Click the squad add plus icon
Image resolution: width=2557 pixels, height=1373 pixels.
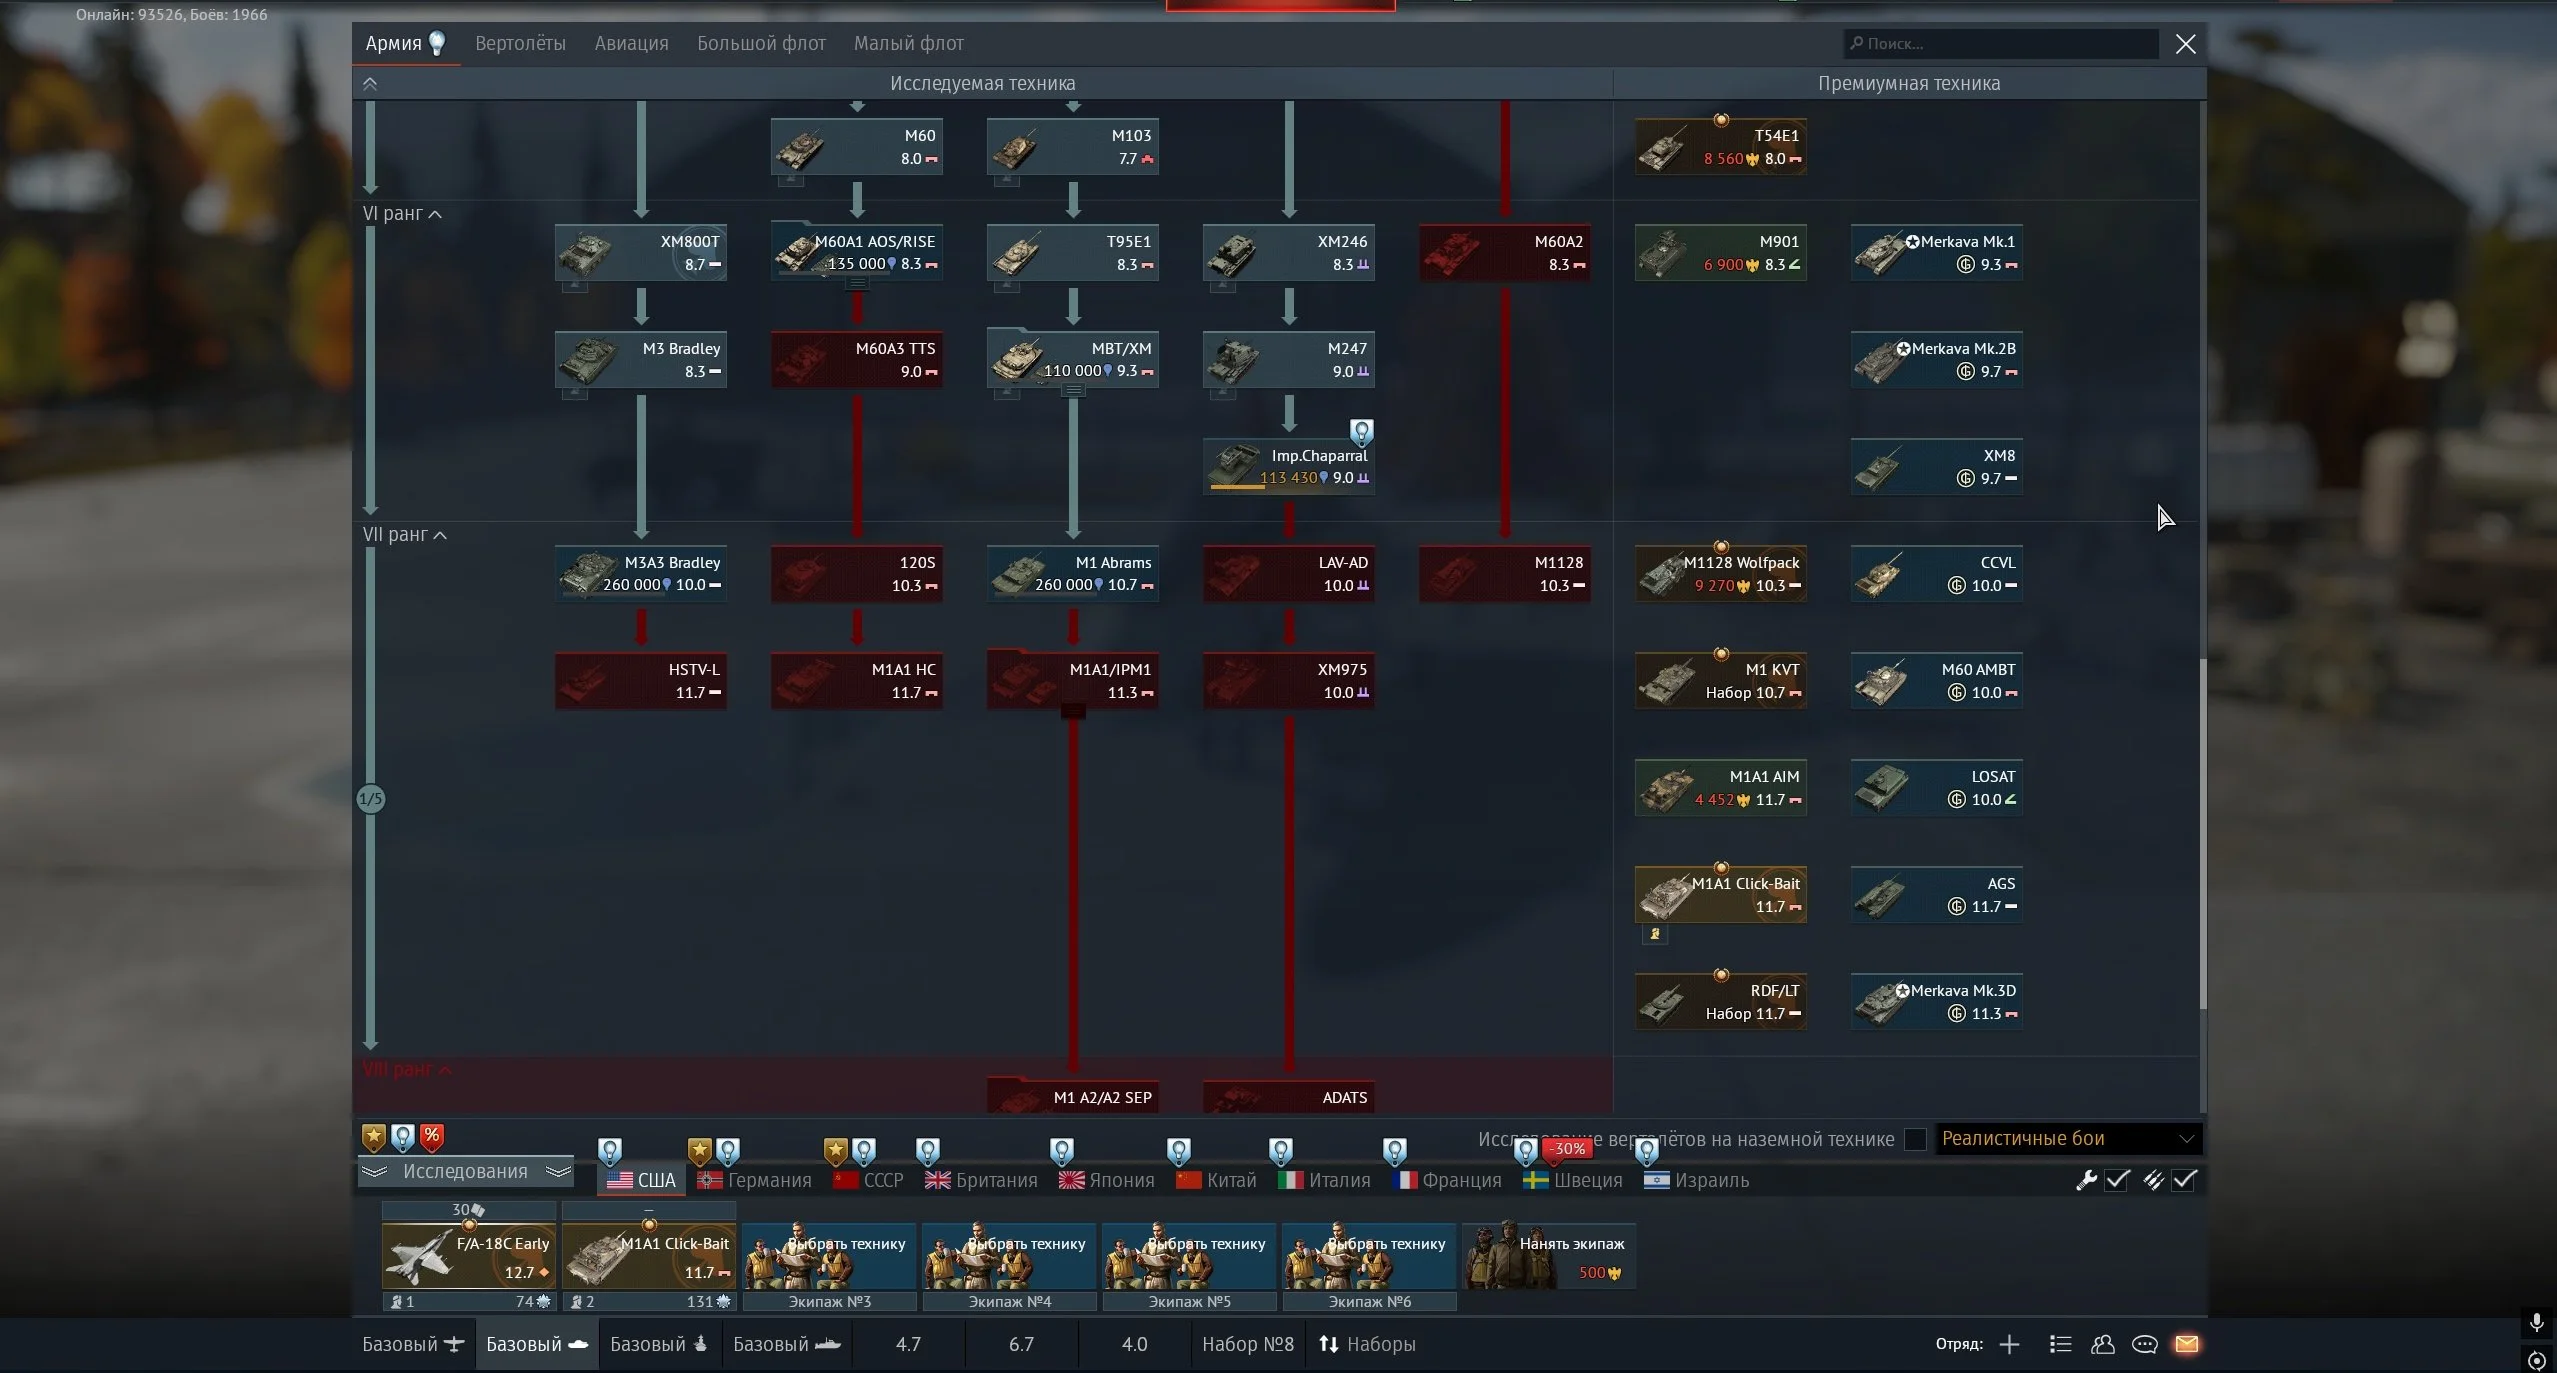(x=2009, y=1344)
